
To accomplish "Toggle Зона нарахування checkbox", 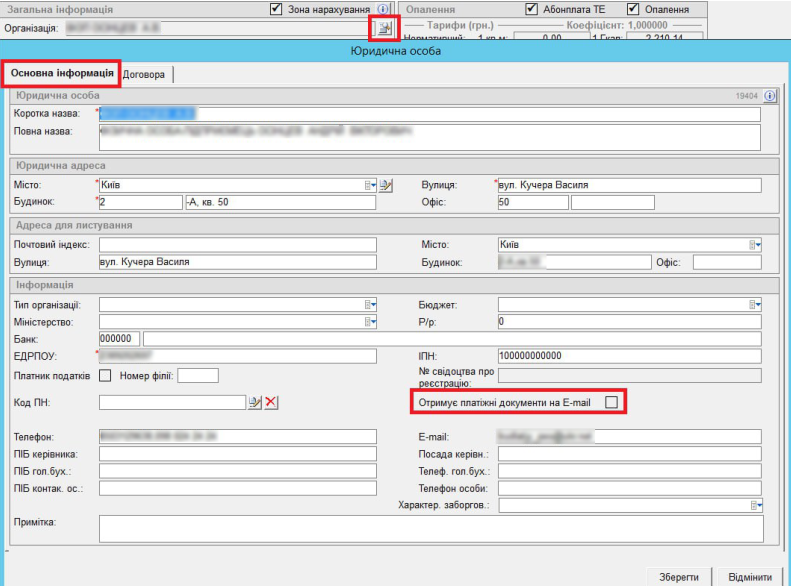I will pos(276,9).
